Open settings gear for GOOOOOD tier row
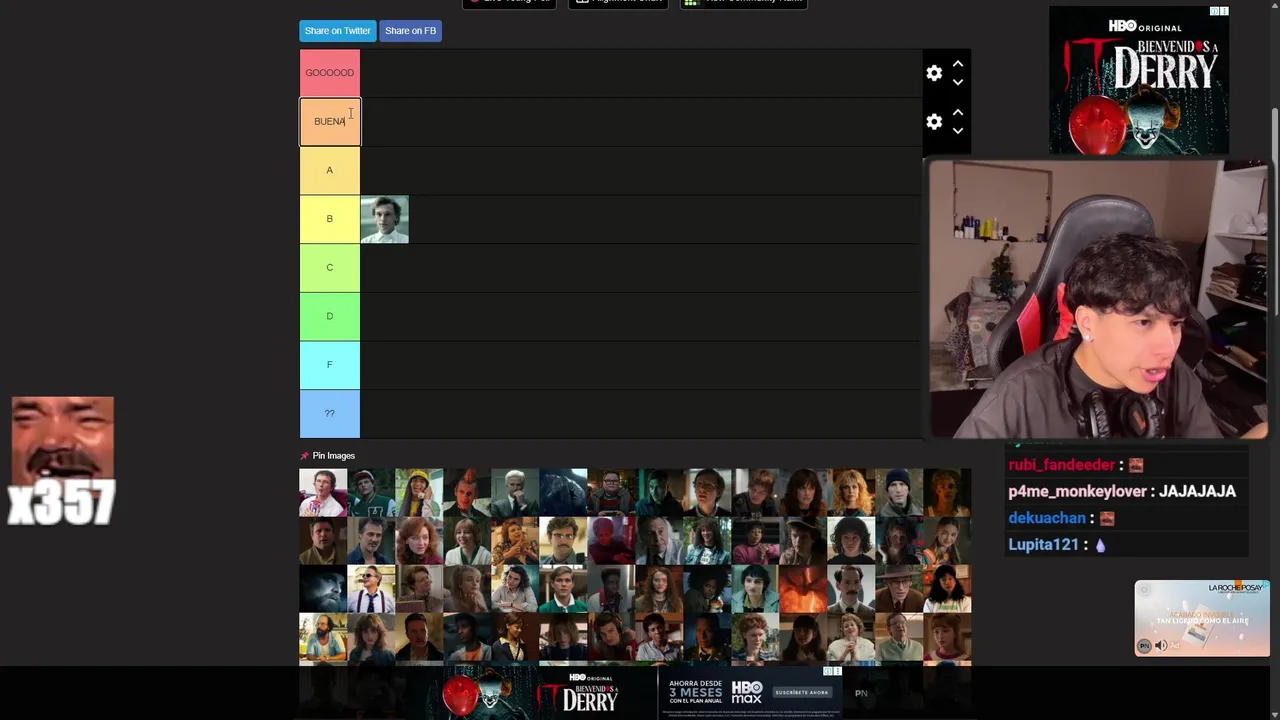 [934, 73]
